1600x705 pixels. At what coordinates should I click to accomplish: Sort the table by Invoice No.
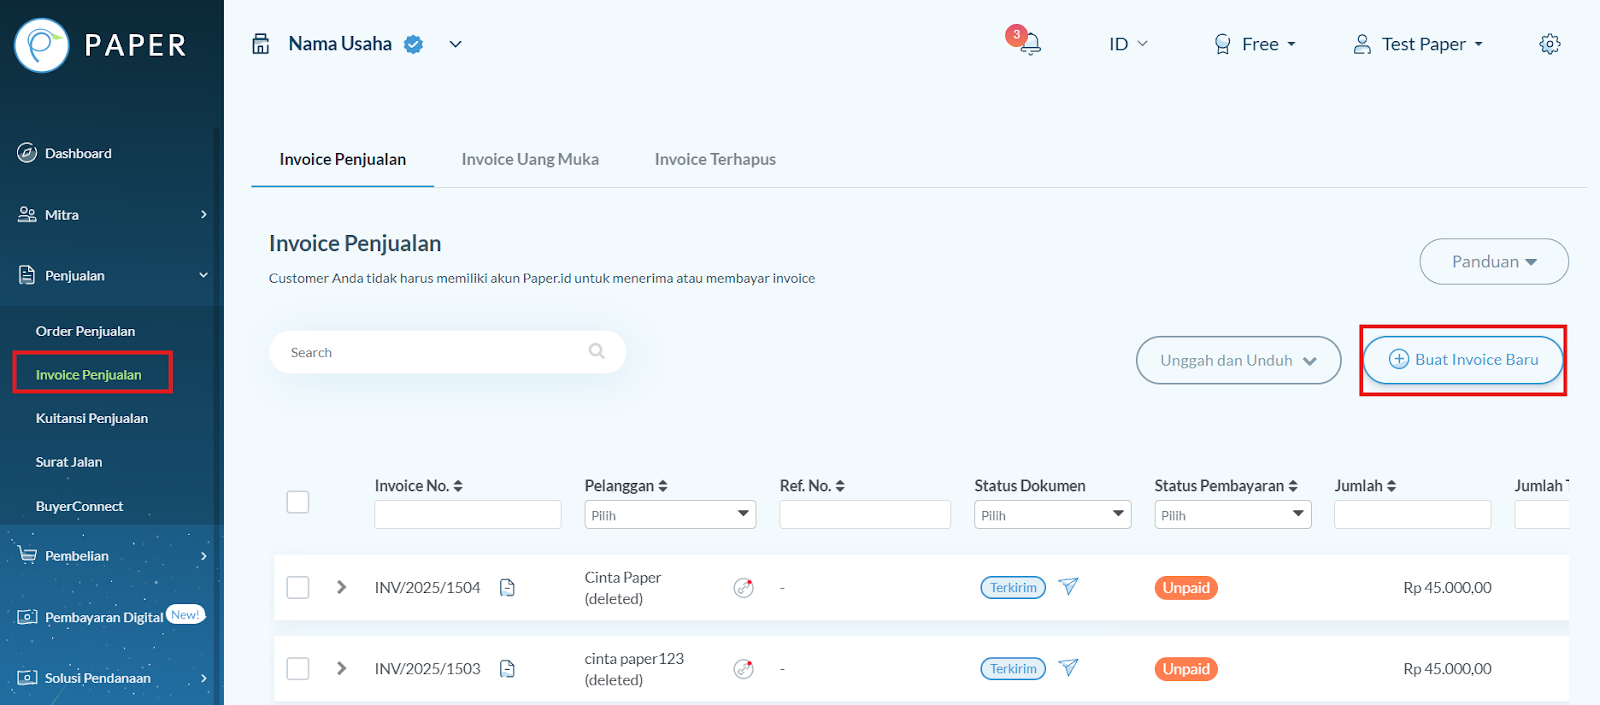click(458, 486)
